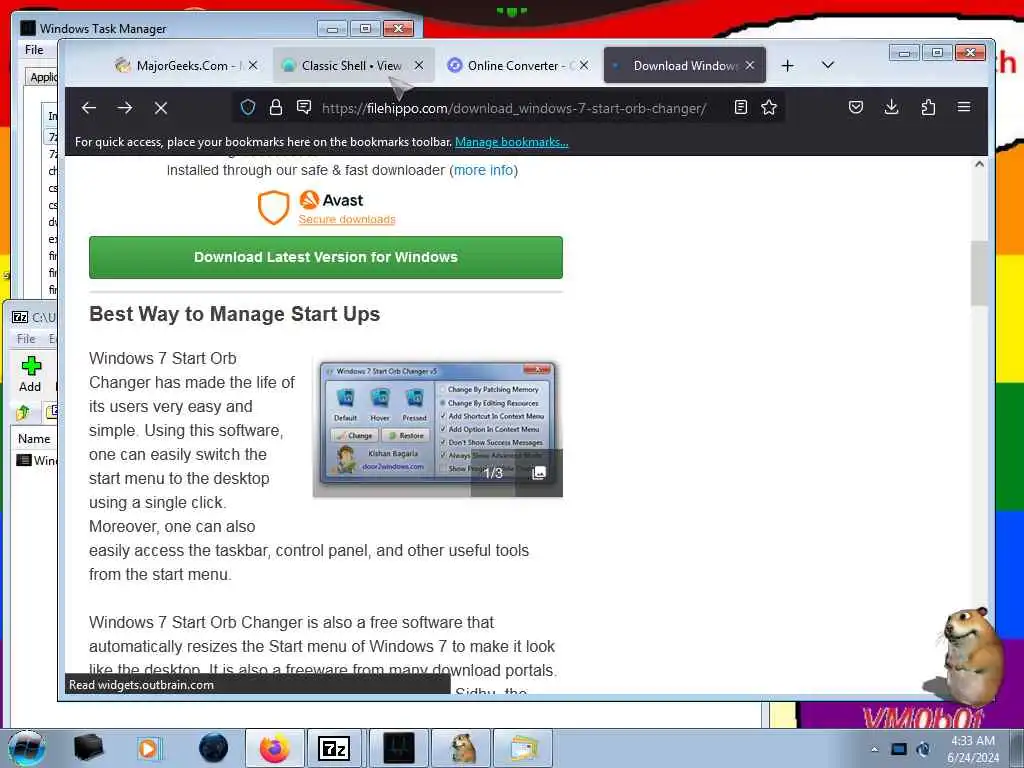1024x768 pixels.
Task: Click Download Latest Version for Windows button
Action: pyautogui.click(x=326, y=257)
